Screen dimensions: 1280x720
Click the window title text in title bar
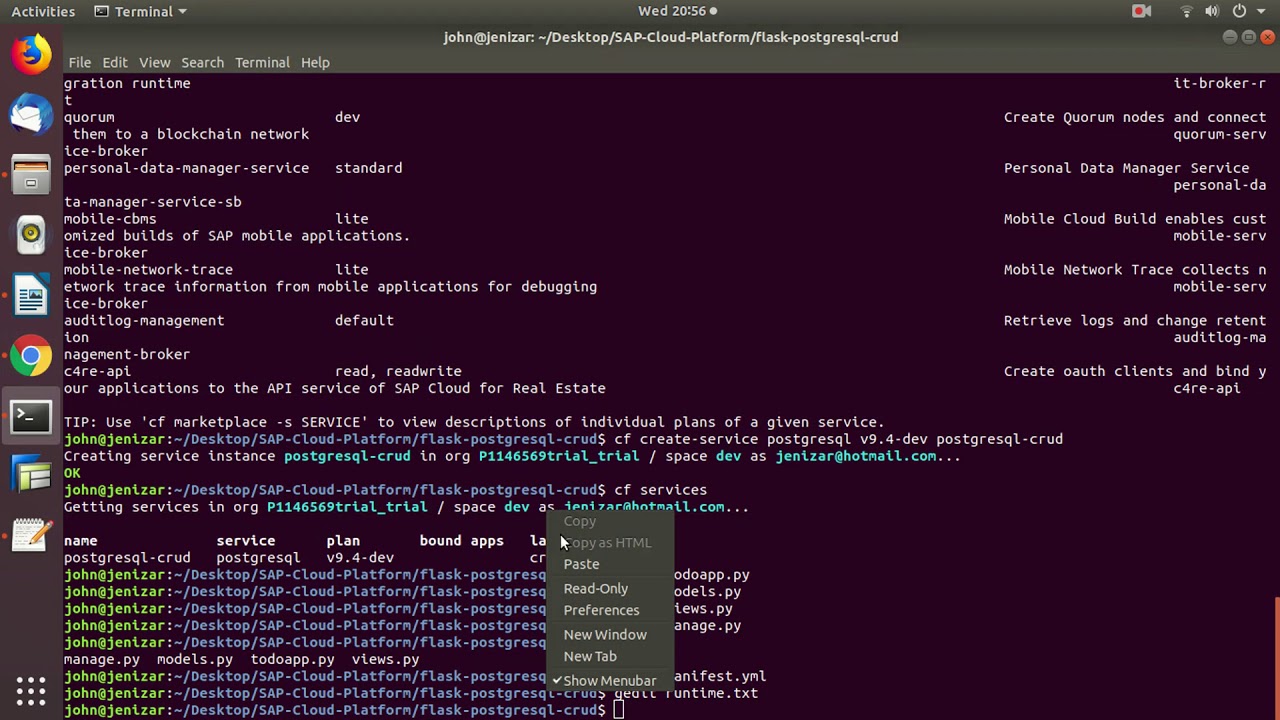671,37
